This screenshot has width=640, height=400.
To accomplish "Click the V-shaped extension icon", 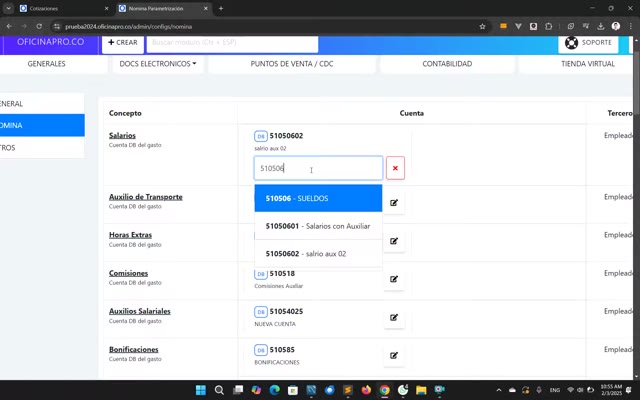I will [518, 27].
